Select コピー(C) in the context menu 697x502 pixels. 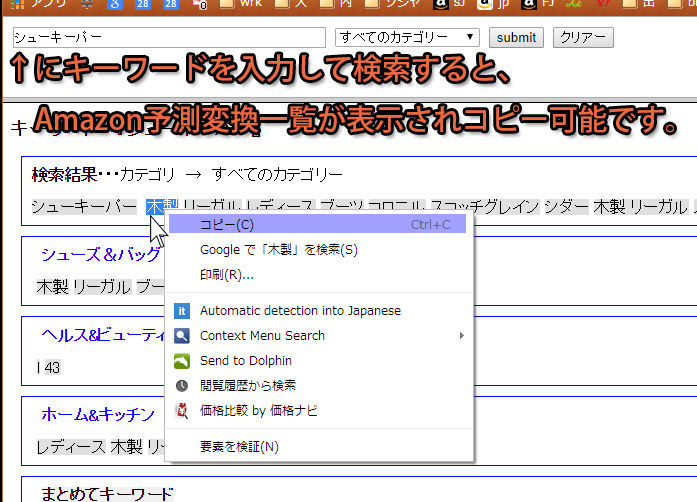[x=317, y=225]
